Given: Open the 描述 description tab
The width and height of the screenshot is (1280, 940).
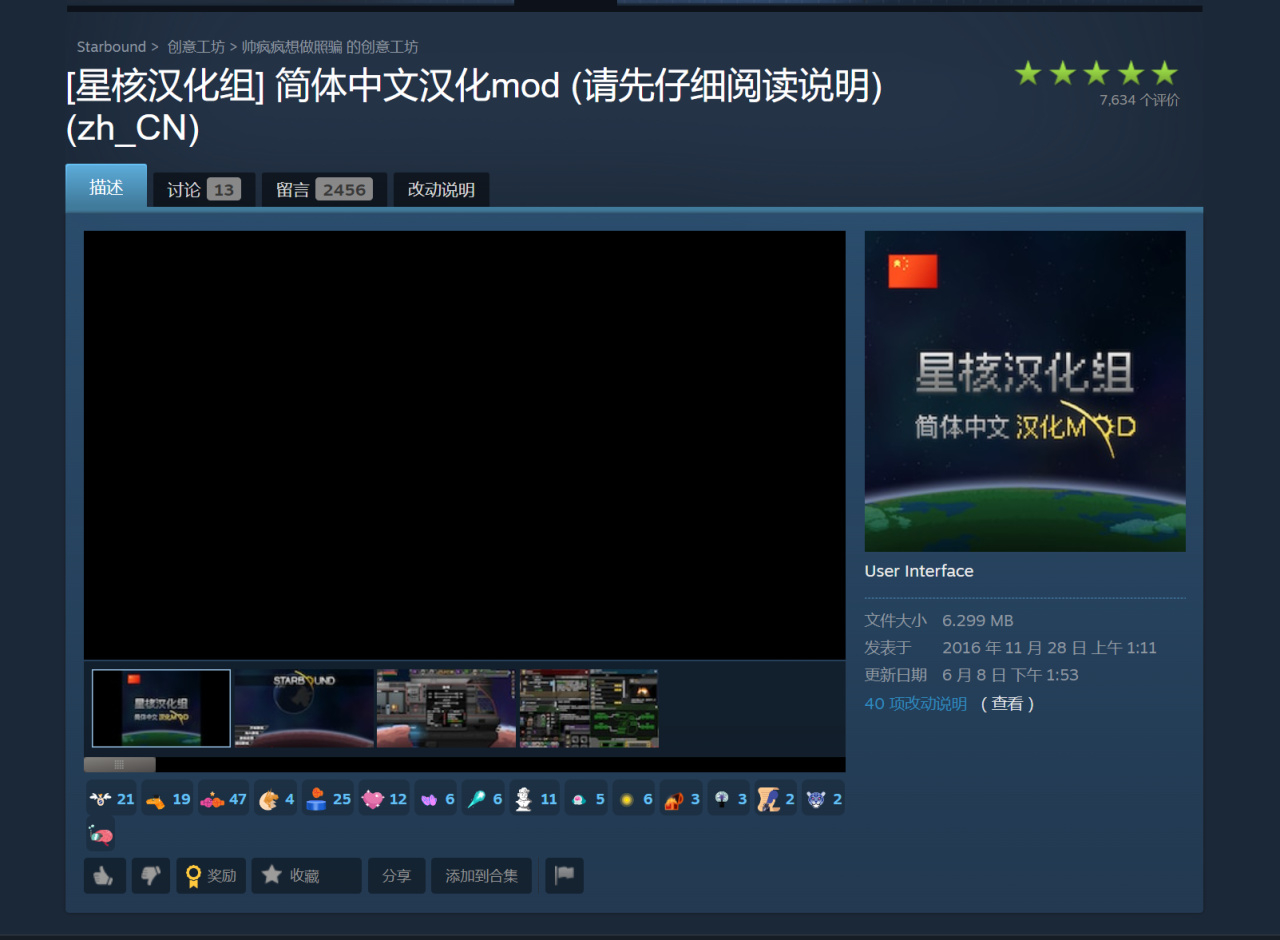Looking at the screenshot, I should tap(106, 187).
